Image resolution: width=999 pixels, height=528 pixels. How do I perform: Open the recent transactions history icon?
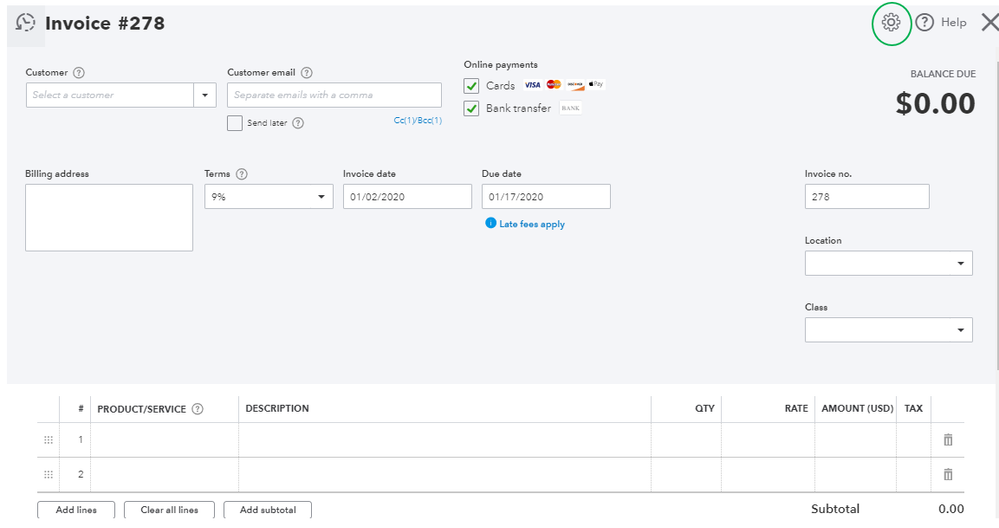click(27, 23)
